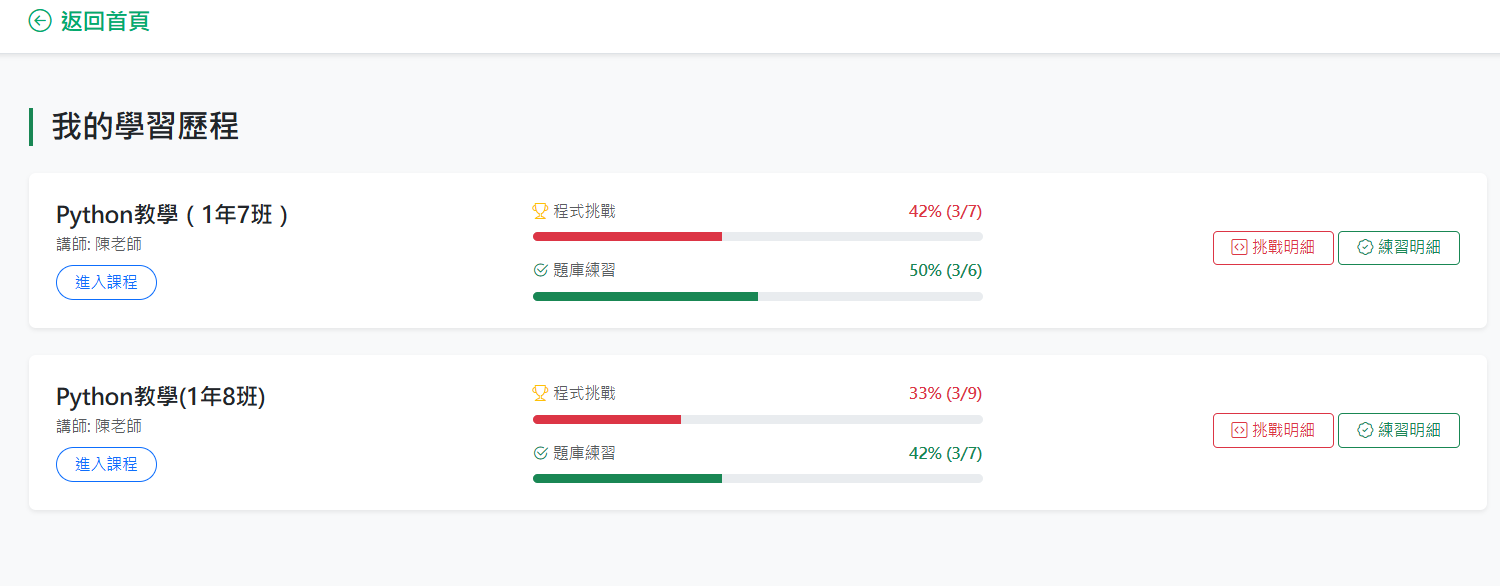Click the code icon in 1年7班 挑戰明細 button
The image size is (1500, 586).
coord(1239,248)
